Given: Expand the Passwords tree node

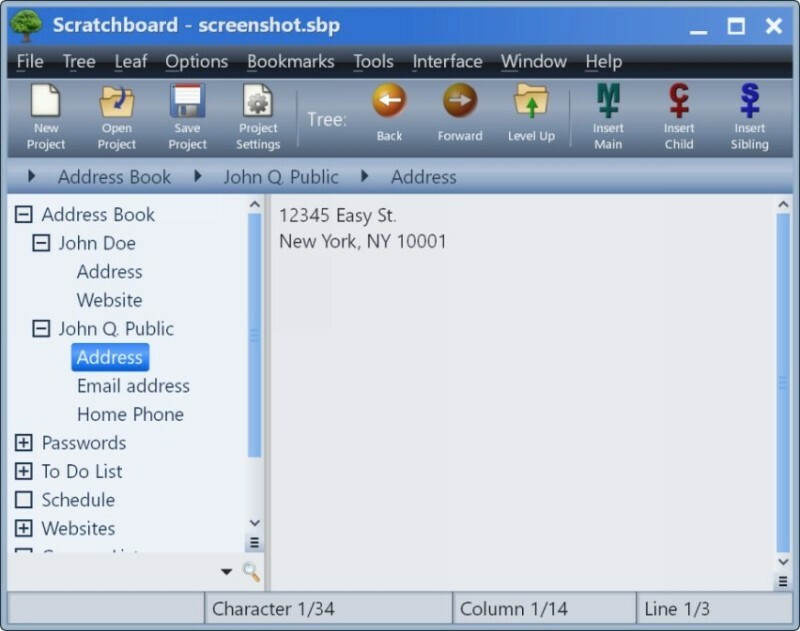Looking at the screenshot, I should (24, 443).
